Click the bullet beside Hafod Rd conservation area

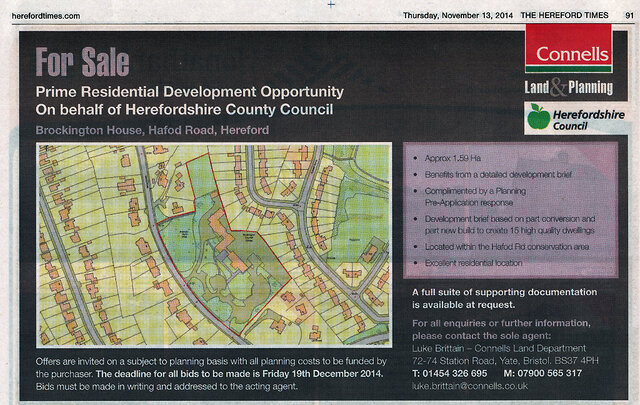pos(415,245)
